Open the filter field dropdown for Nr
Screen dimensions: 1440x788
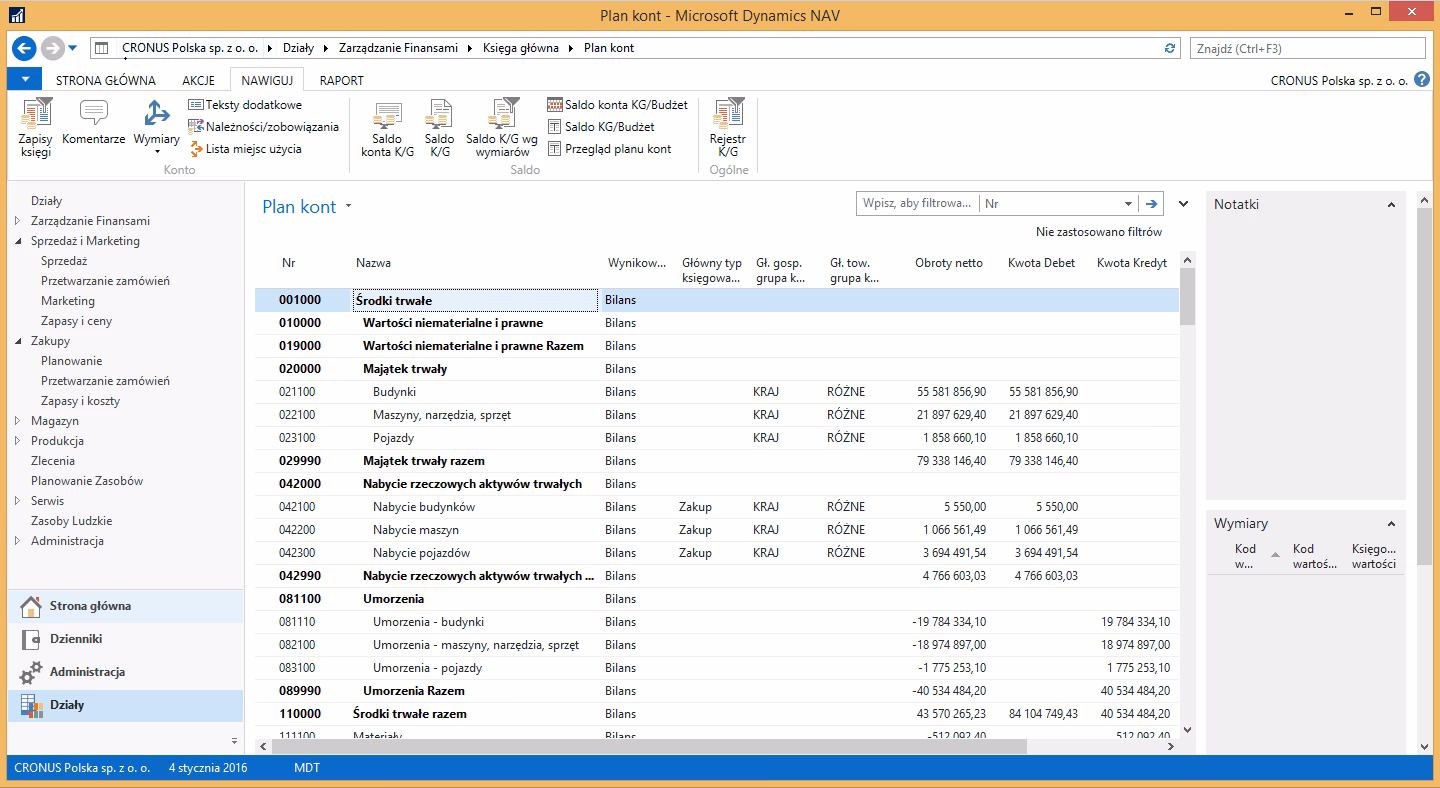[x=1128, y=204]
